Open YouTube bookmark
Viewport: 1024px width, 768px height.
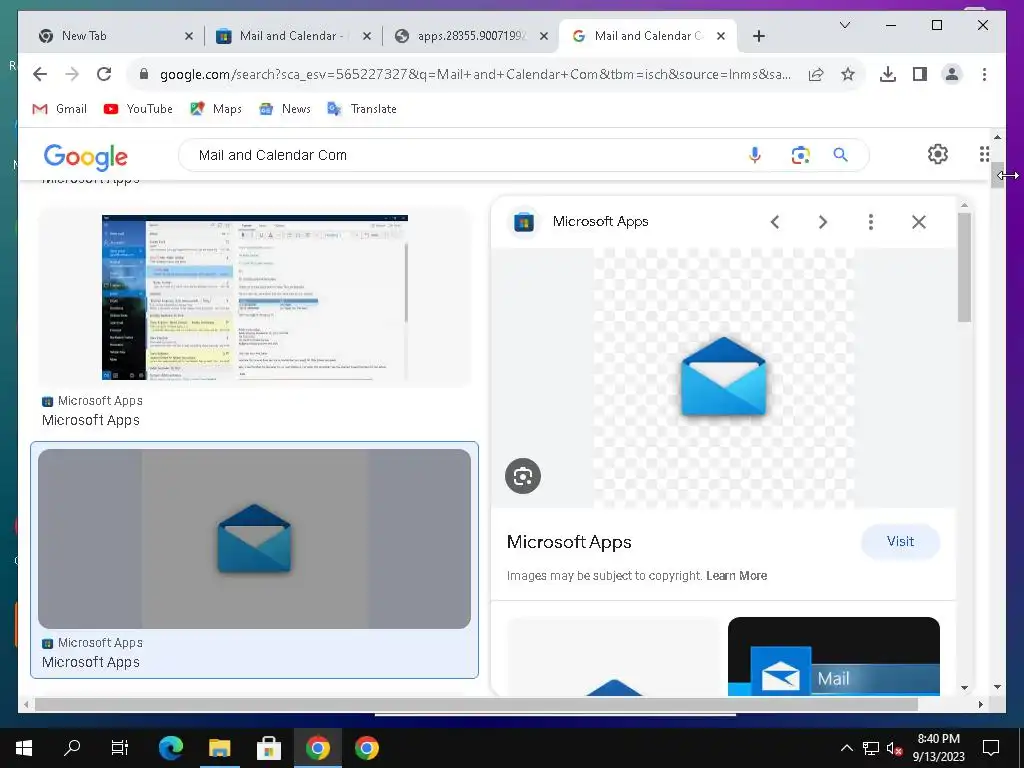(138, 109)
